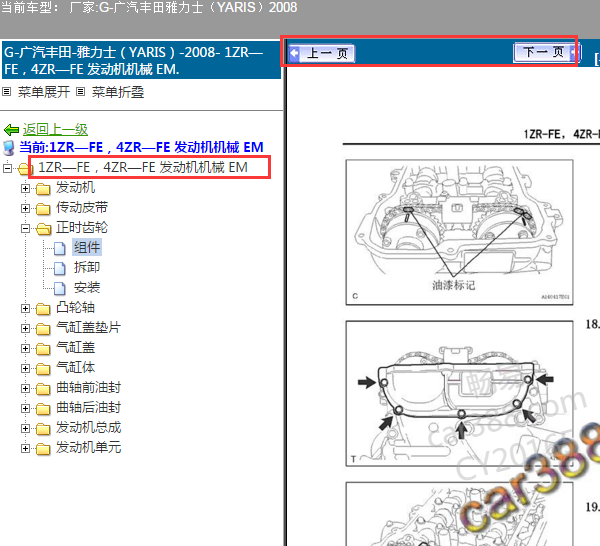Go to the previous page (上一页)

[322, 53]
